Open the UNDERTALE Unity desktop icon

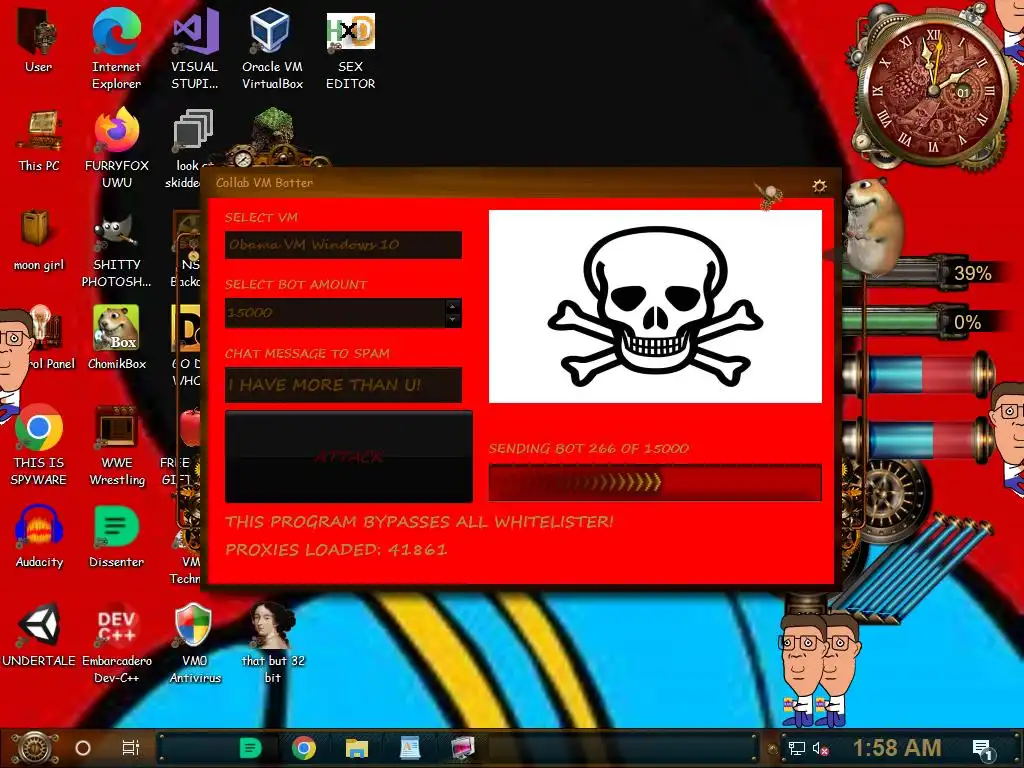pyautogui.click(x=39, y=635)
